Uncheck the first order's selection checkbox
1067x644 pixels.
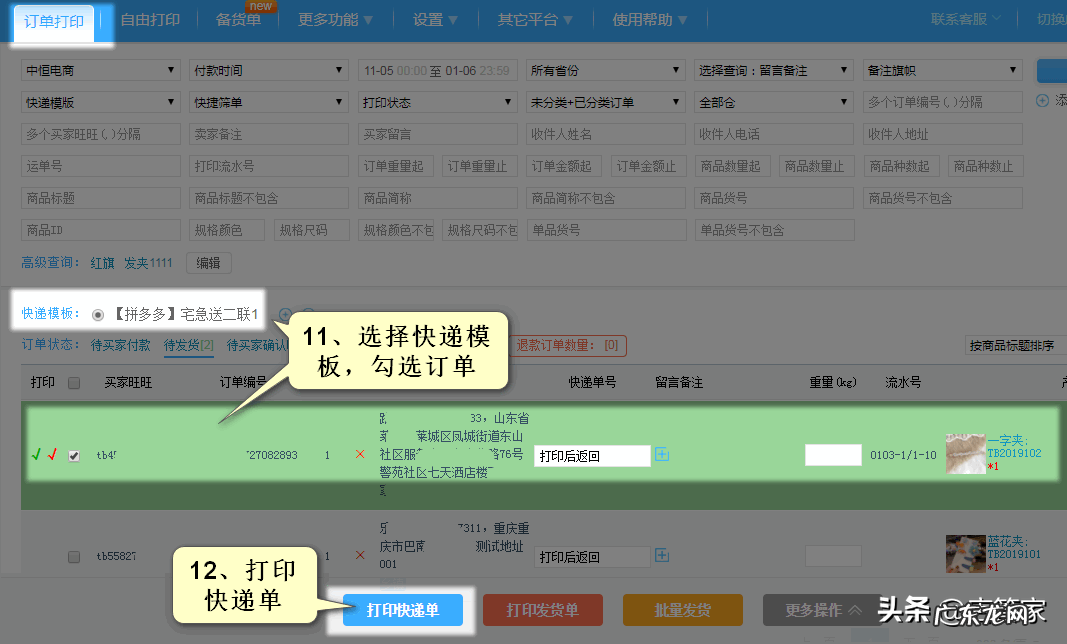click(x=74, y=454)
